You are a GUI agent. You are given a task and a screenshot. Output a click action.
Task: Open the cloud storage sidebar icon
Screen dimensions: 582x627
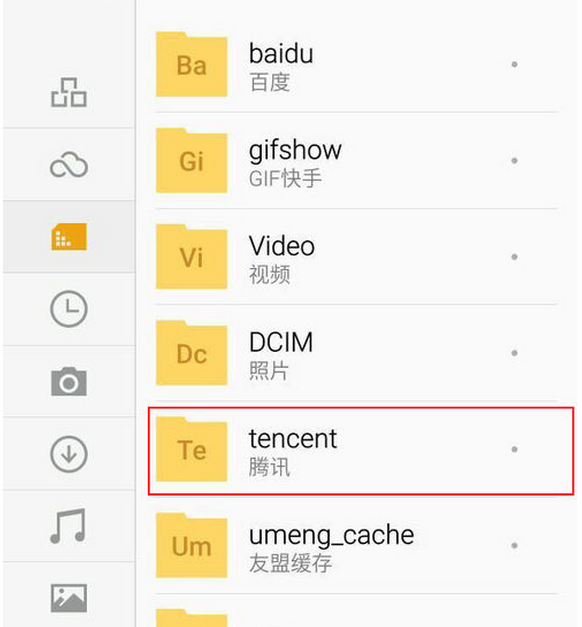point(69,165)
